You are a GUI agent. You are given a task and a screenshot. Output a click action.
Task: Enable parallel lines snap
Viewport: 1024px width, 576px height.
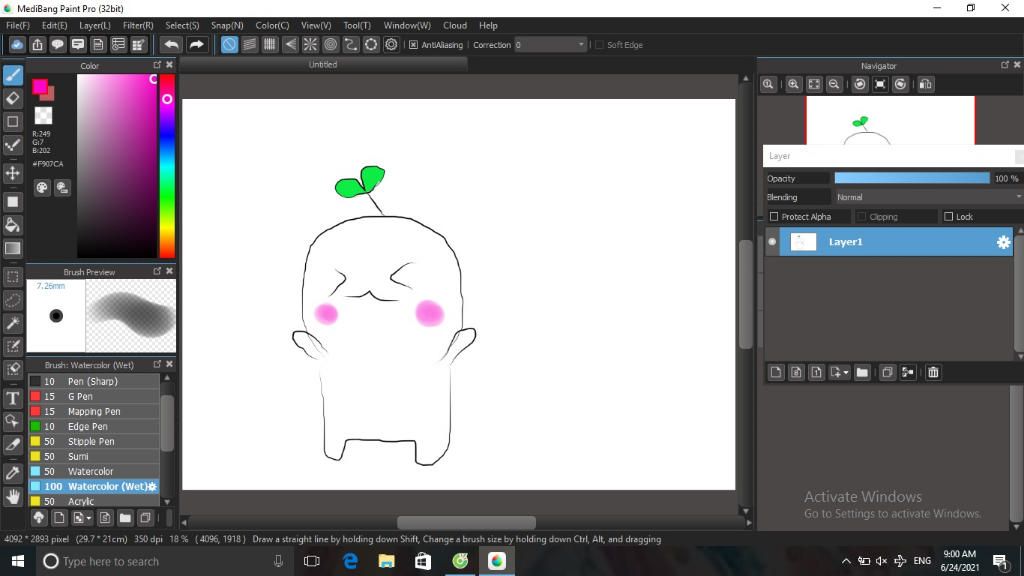point(249,44)
